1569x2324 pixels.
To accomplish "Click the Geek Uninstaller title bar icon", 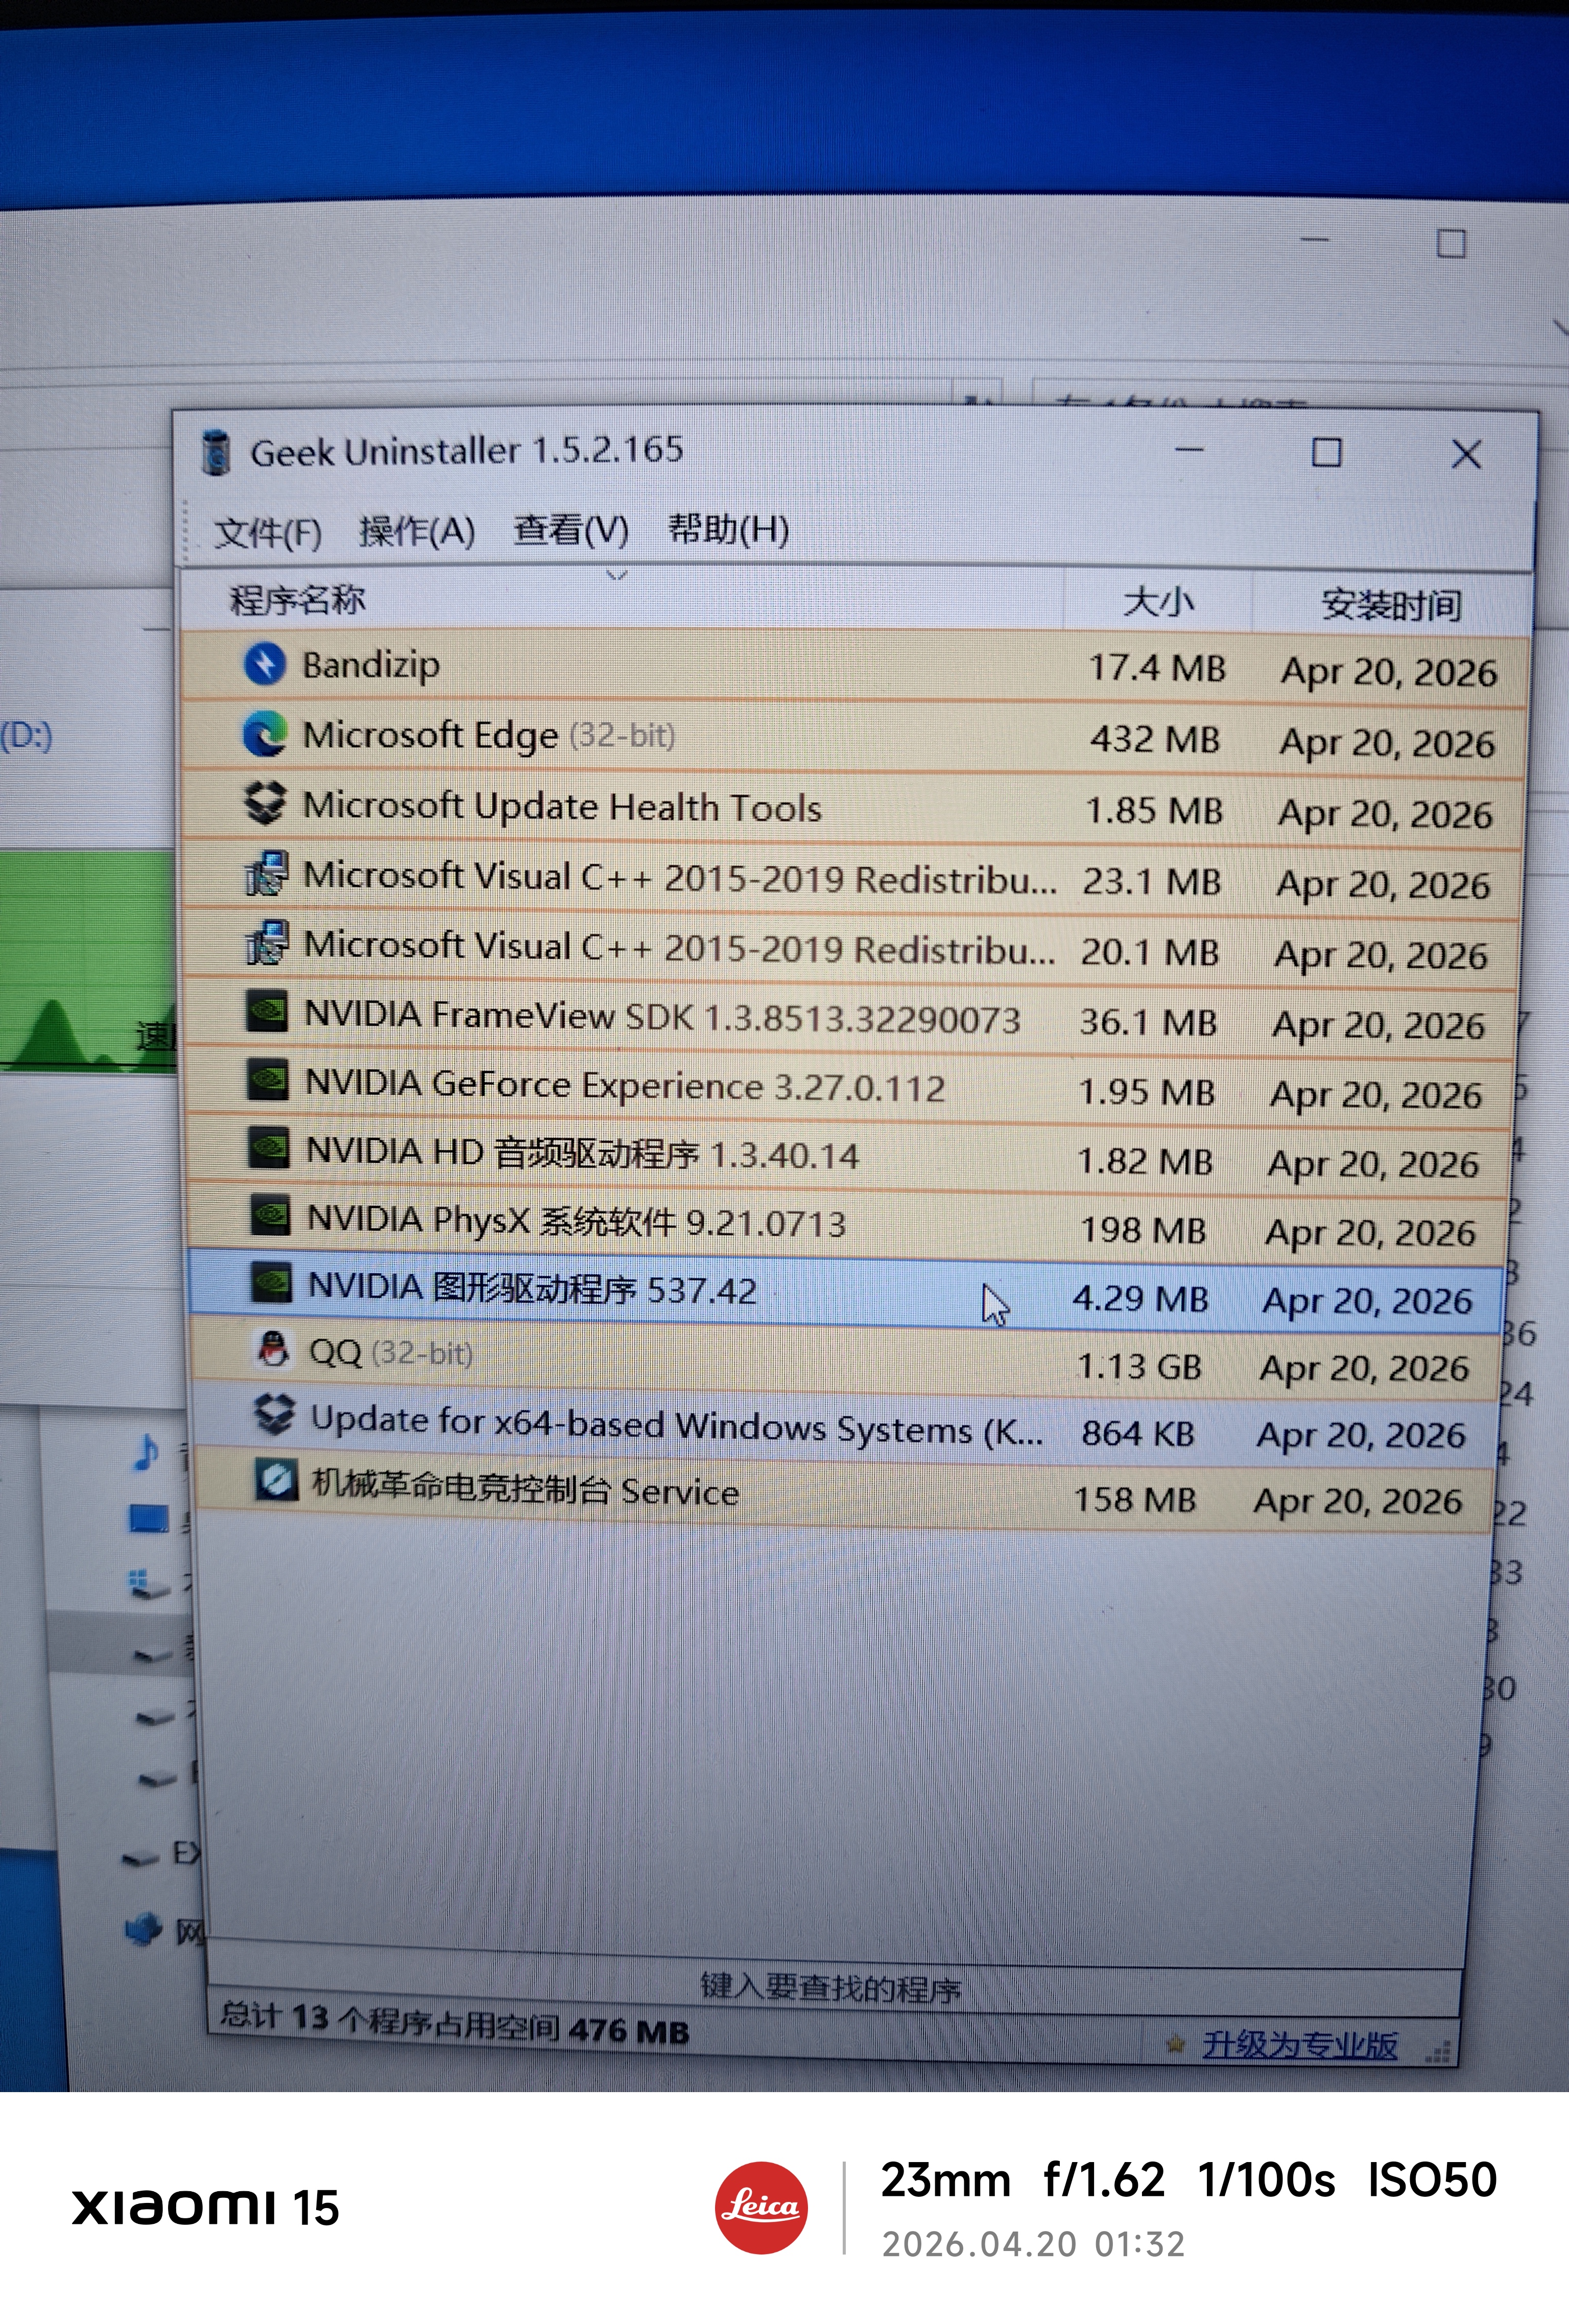I will tap(216, 452).
